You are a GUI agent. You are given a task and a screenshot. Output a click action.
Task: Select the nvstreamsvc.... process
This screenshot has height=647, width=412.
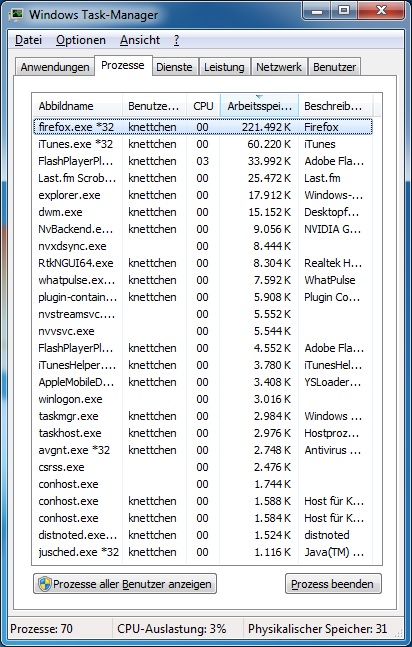(x=203, y=314)
